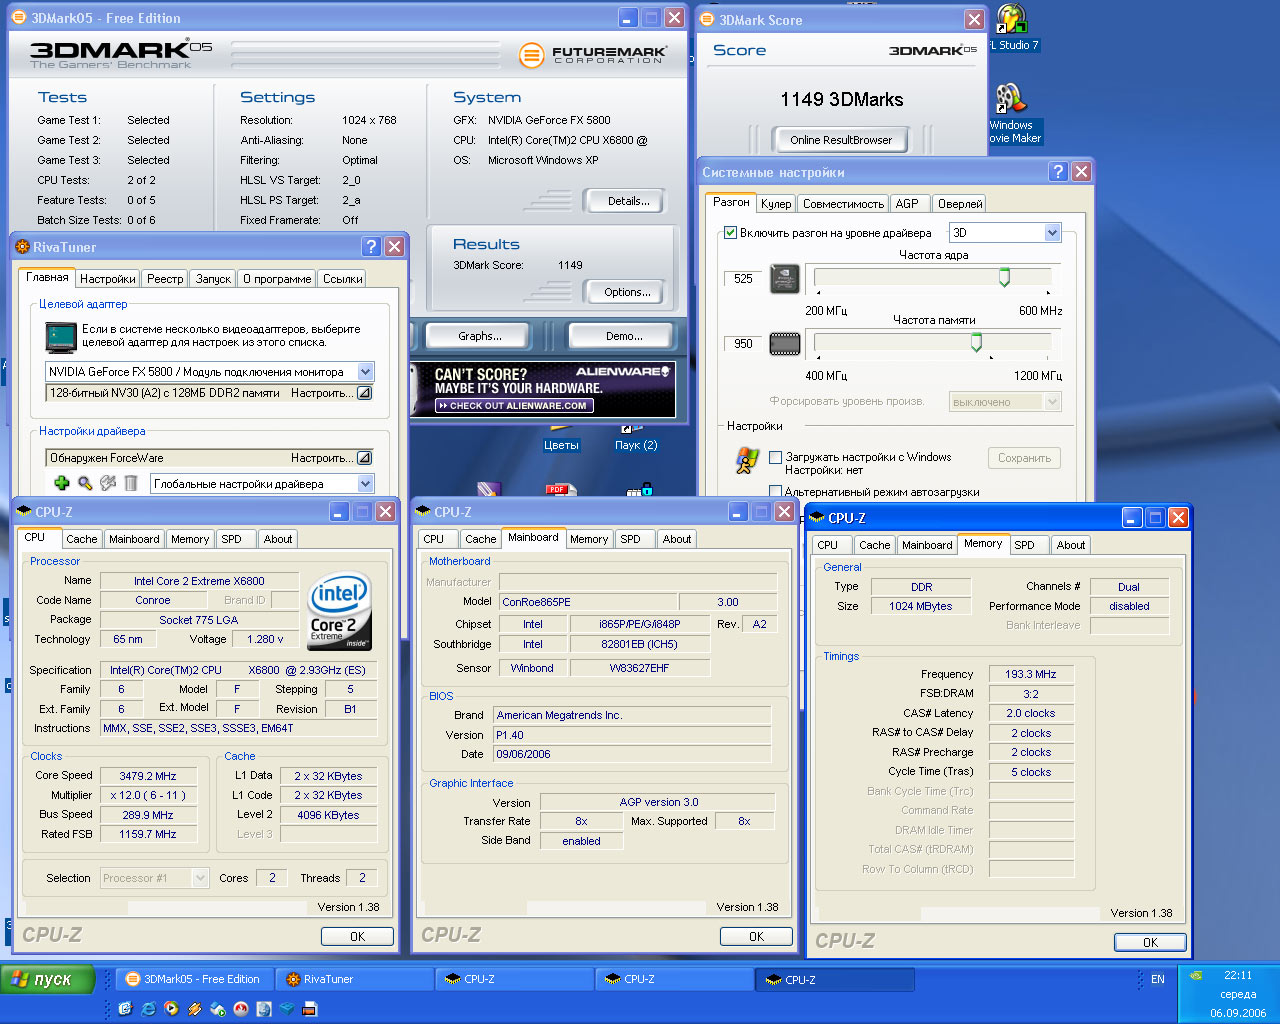Click the magnifier icon in RivaTuner driver settings

point(85,483)
